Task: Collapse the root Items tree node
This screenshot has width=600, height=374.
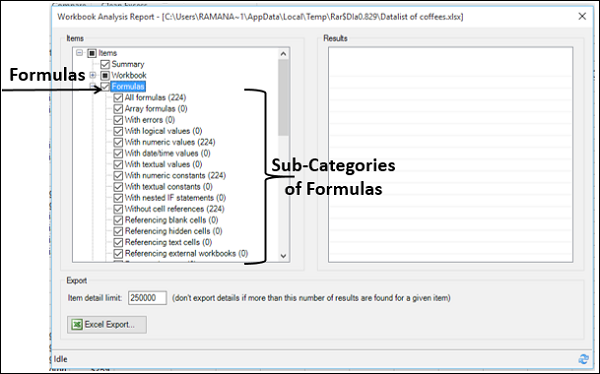Action: pyautogui.click(x=79, y=53)
